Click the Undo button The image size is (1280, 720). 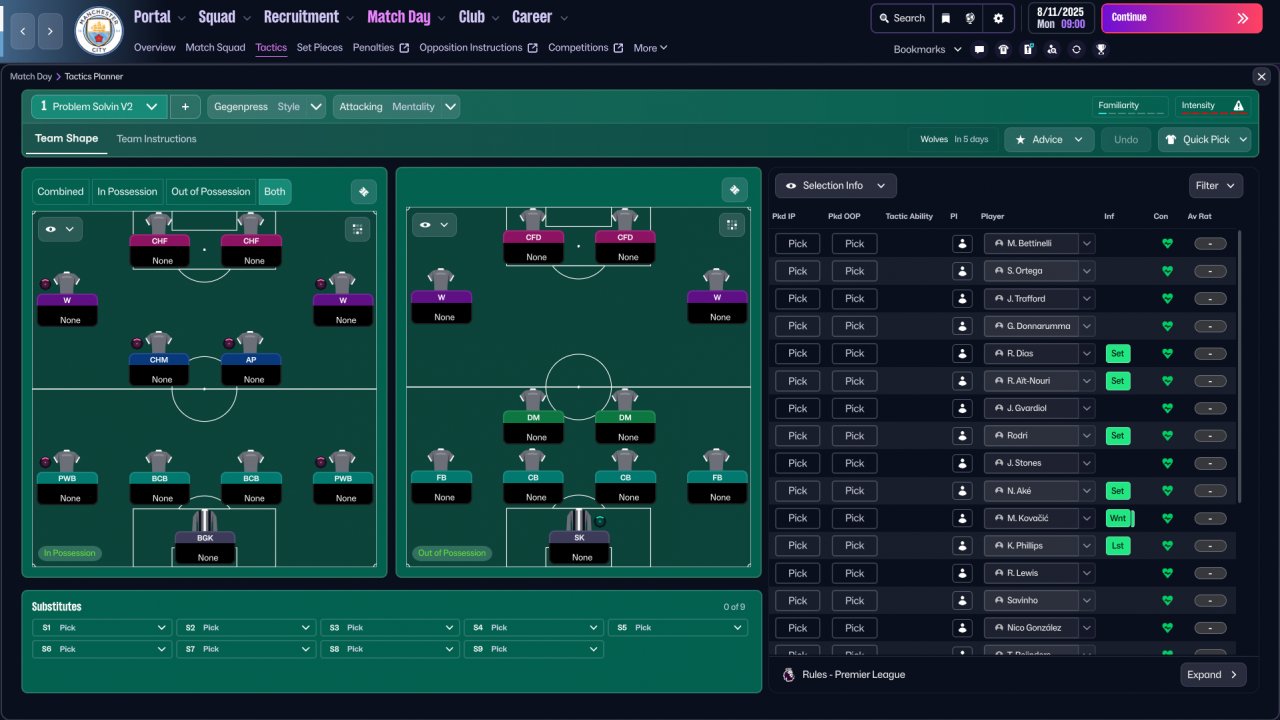click(x=1126, y=140)
